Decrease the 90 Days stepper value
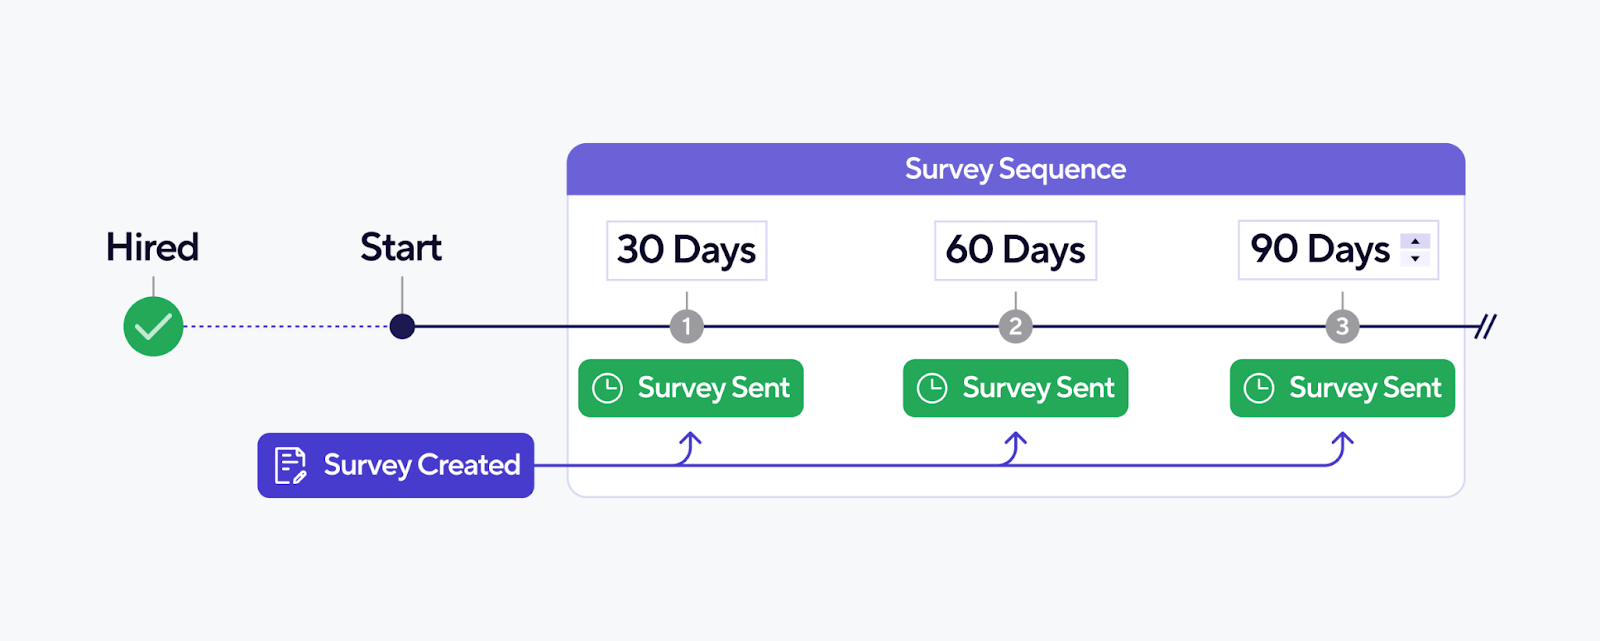This screenshot has width=1600, height=641. [x=1415, y=259]
